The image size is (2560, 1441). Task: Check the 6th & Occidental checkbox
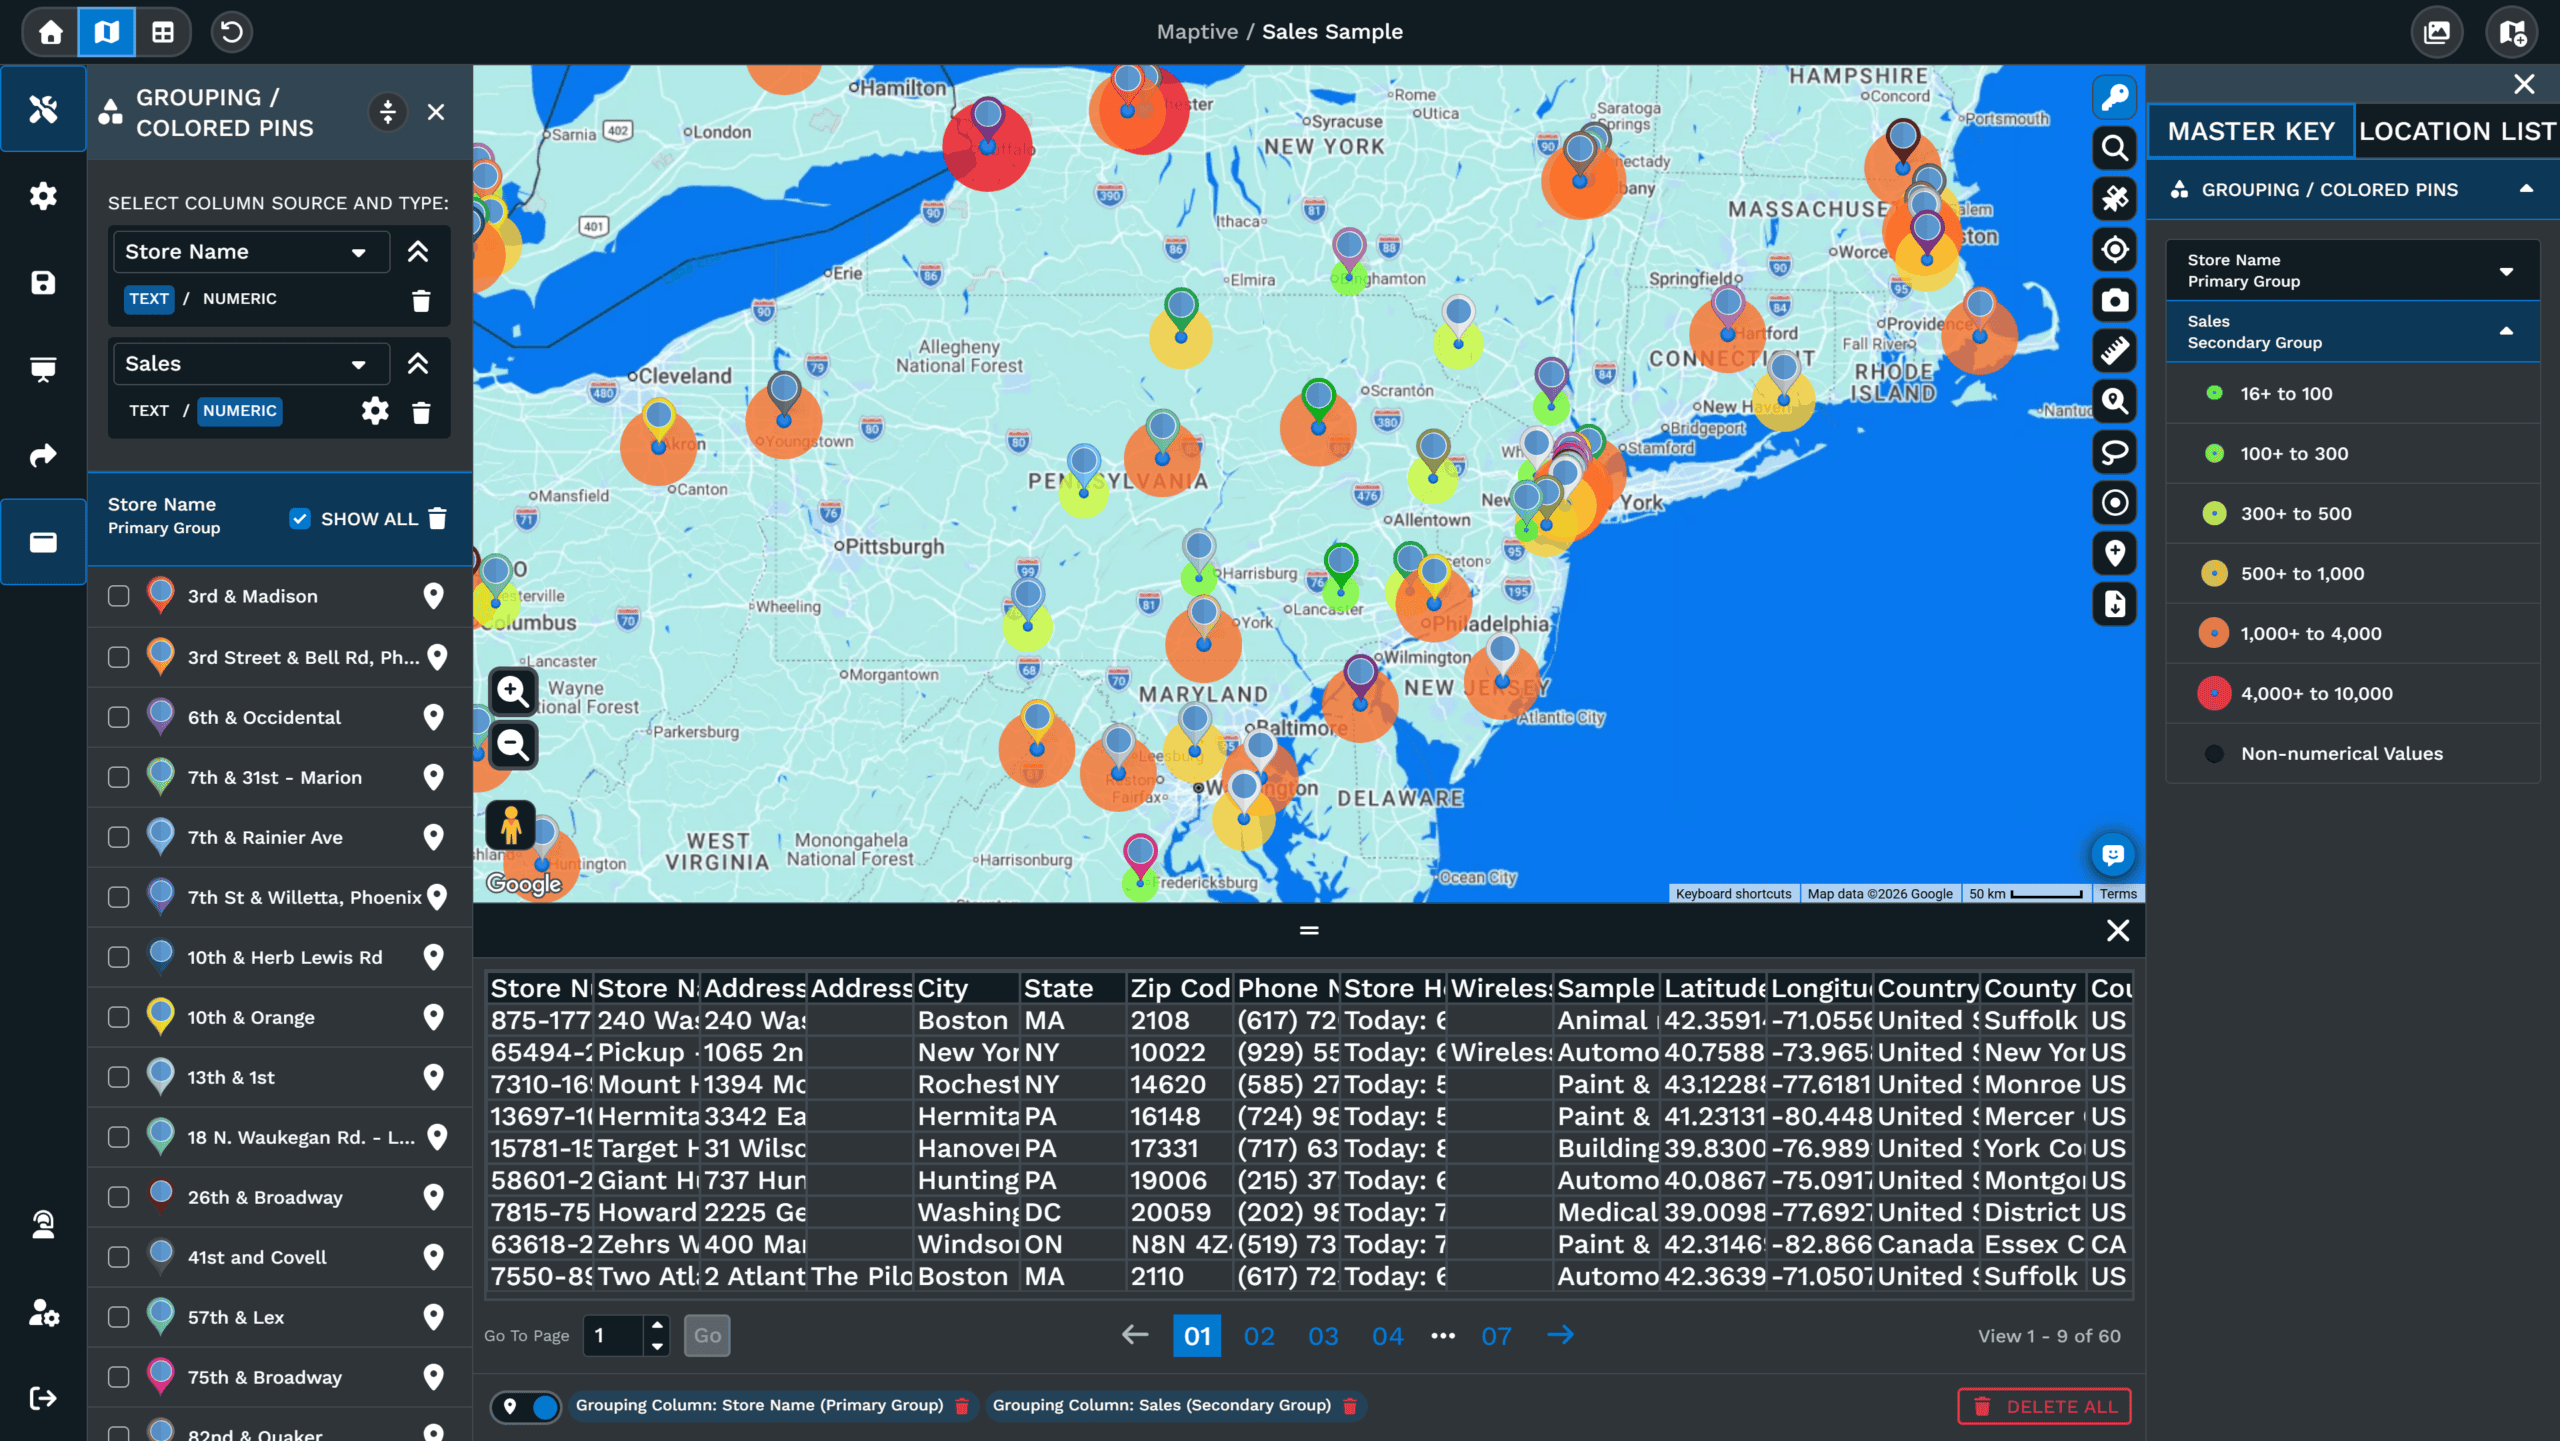click(x=119, y=717)
